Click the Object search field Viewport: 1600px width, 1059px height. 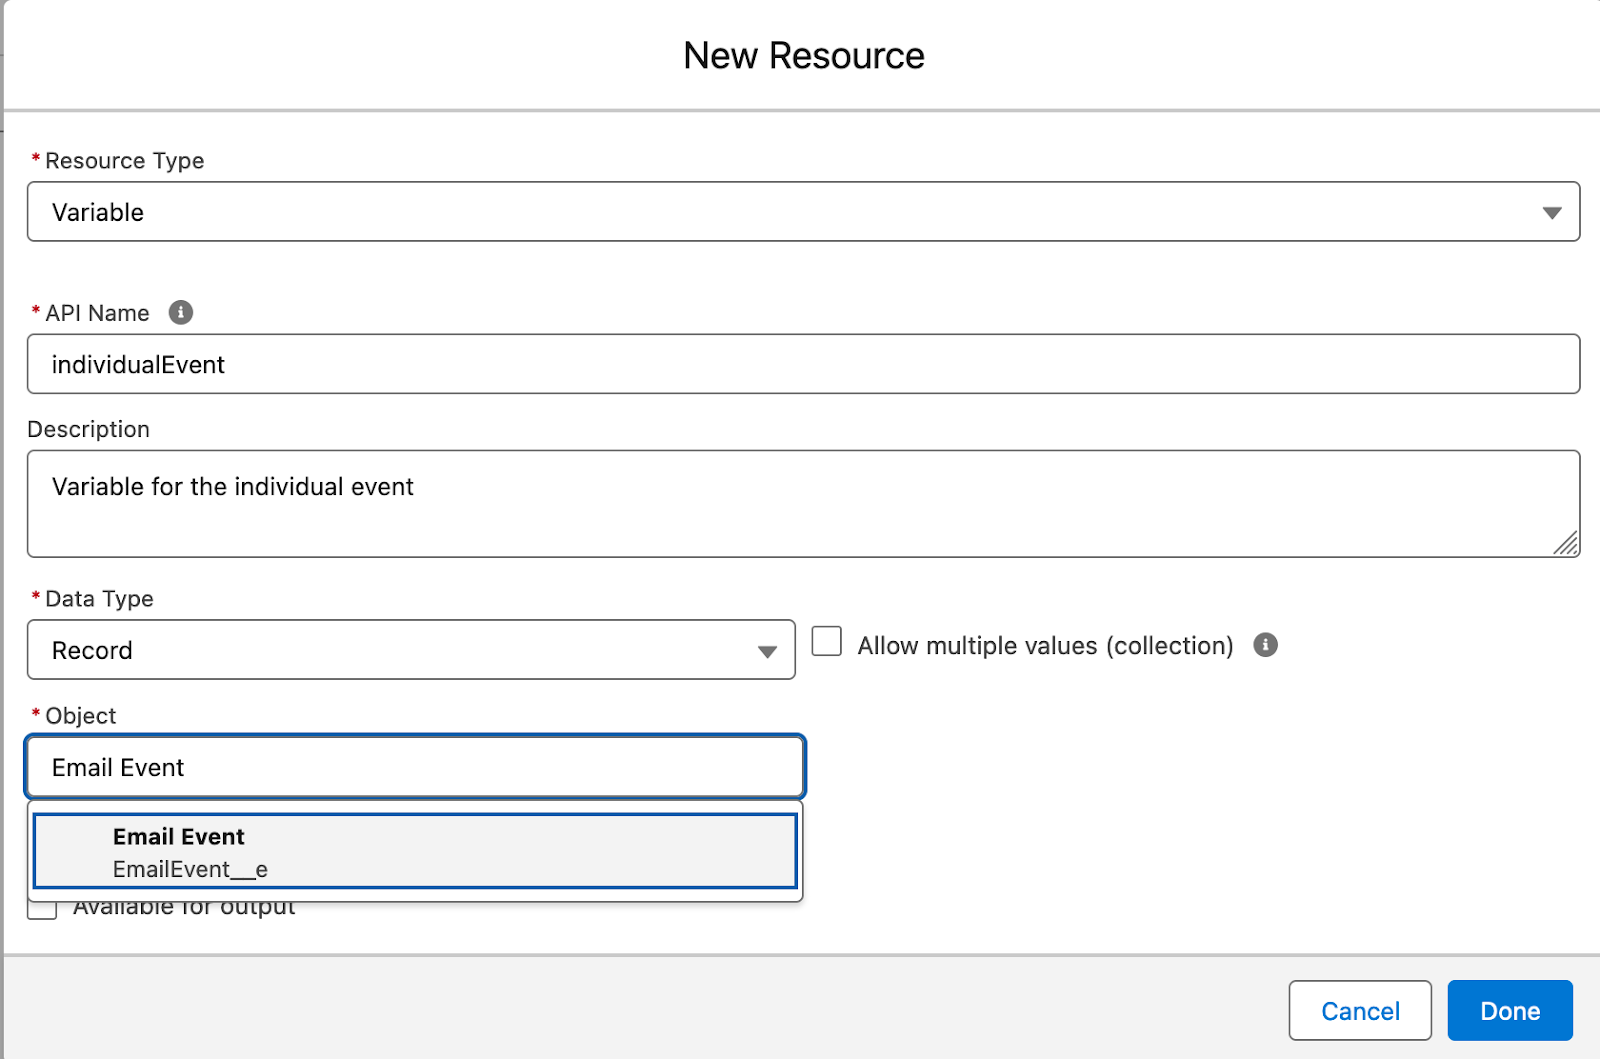click(415, 767)
